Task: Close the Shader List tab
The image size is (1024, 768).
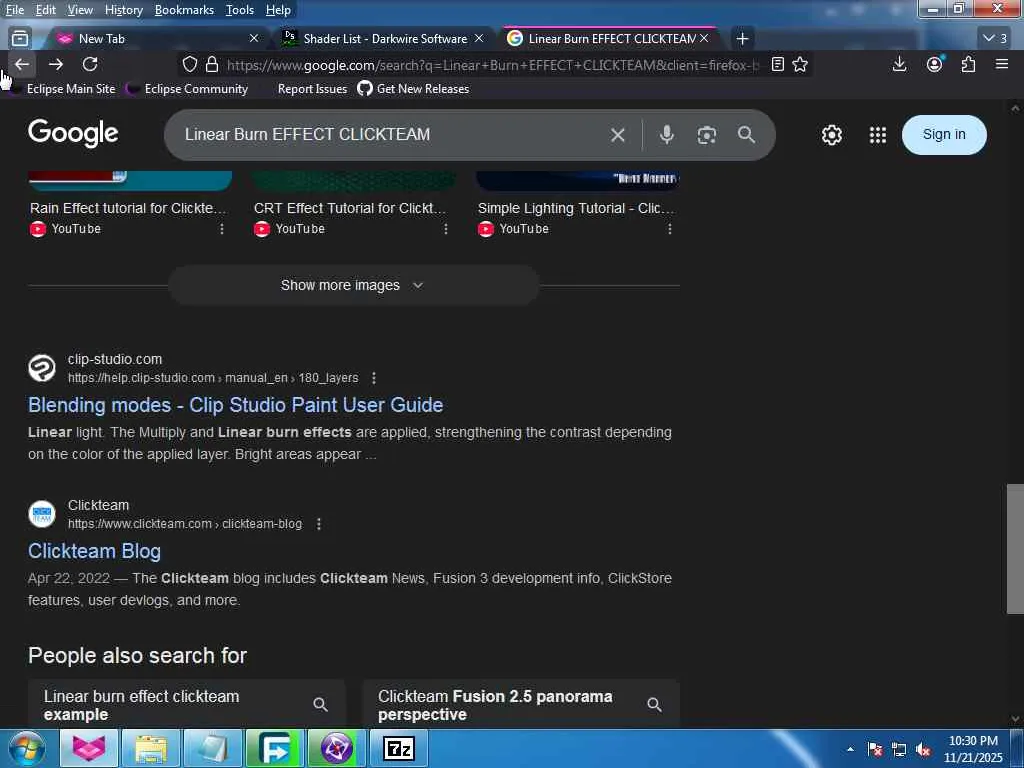Action: pos(479,39)
